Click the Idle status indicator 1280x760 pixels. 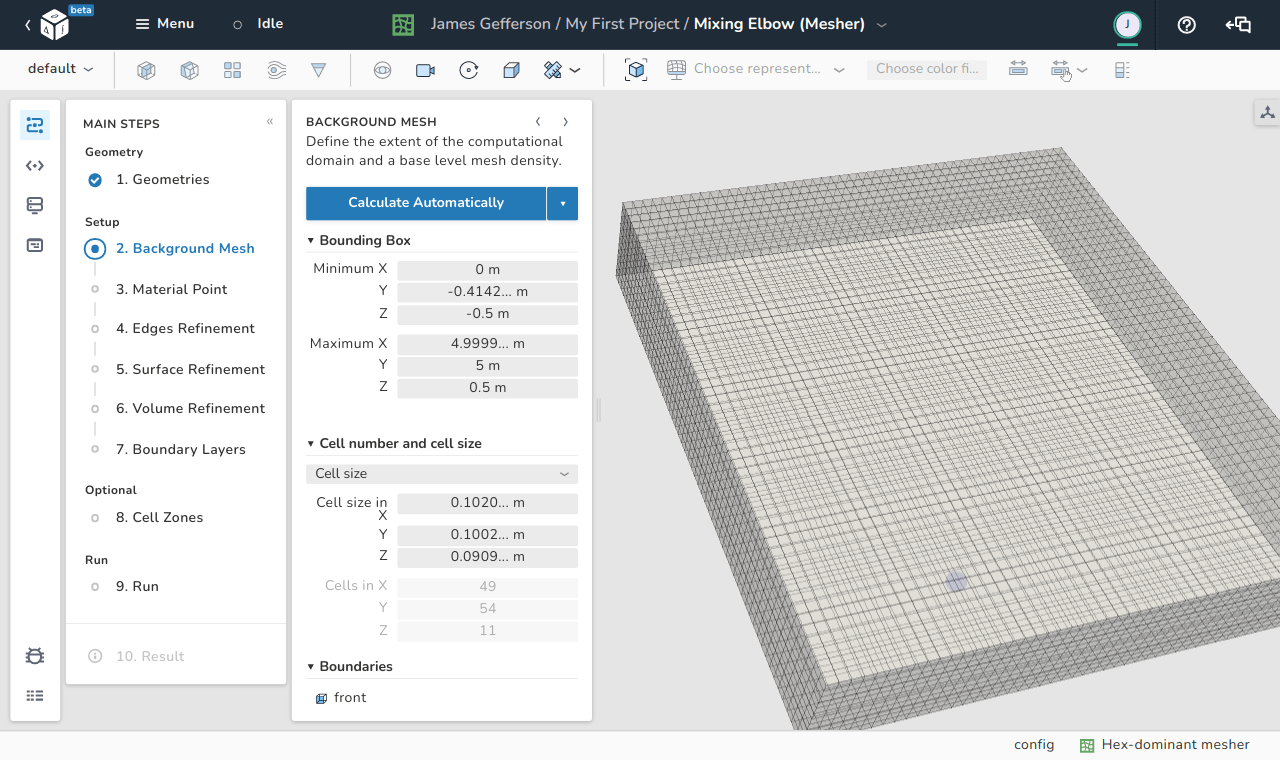pos(258,24)
